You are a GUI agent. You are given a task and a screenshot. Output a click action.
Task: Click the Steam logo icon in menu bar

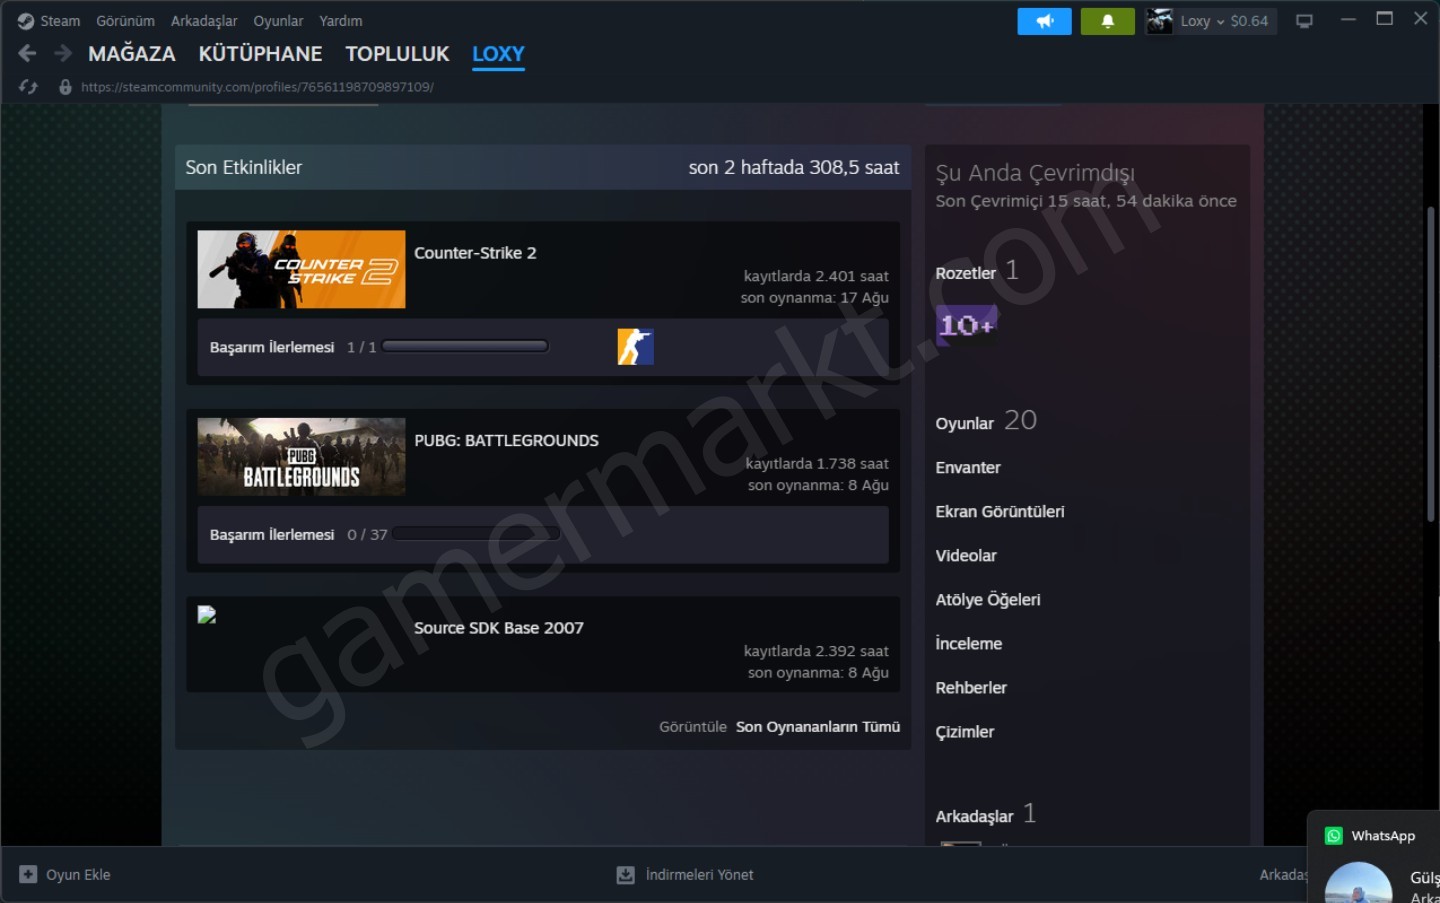pyautogui.click(x=26, y=21)
